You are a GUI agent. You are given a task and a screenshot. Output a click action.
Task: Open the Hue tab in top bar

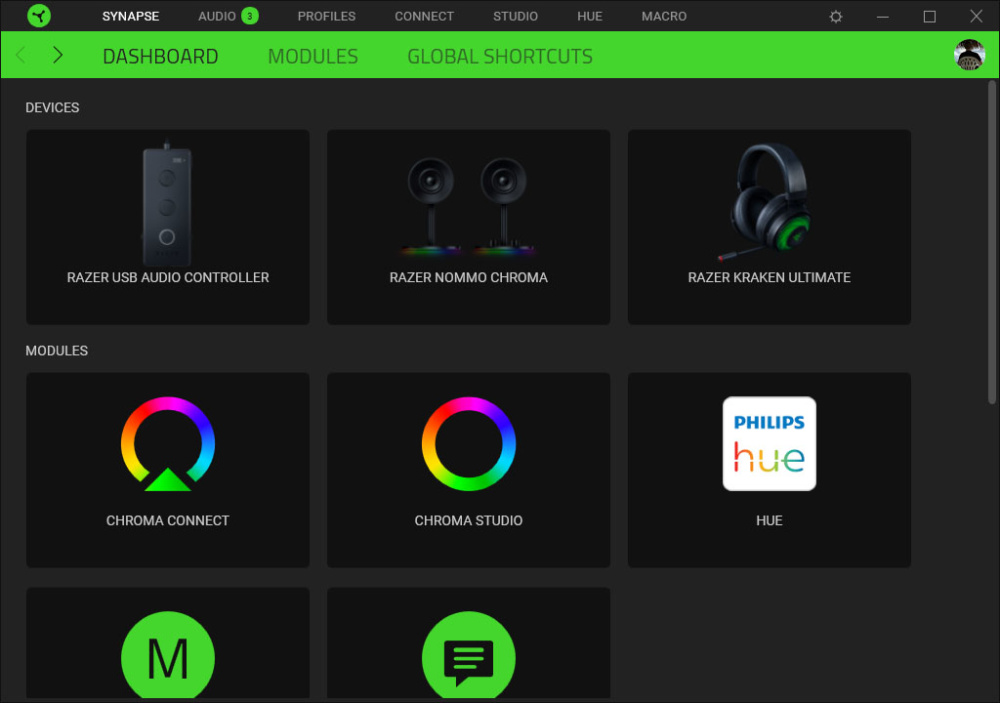[590, 17]
